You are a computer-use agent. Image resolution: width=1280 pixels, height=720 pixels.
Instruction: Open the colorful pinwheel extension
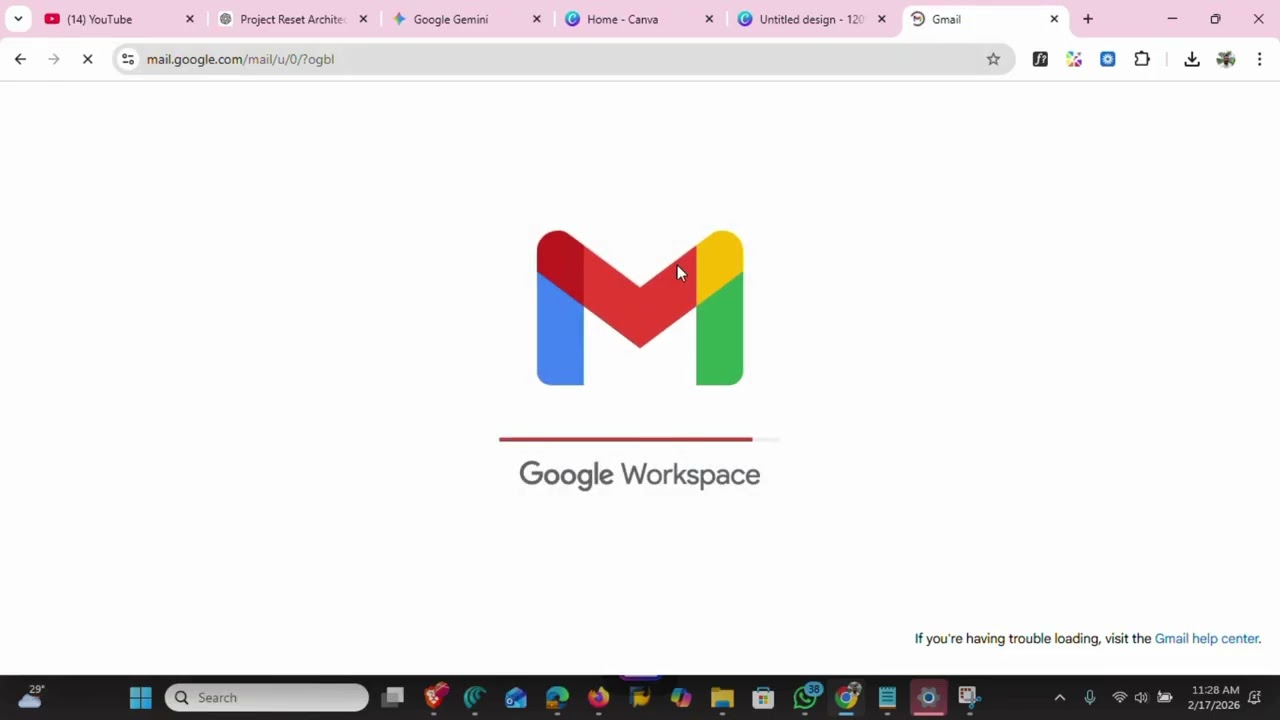point(1074,59)
